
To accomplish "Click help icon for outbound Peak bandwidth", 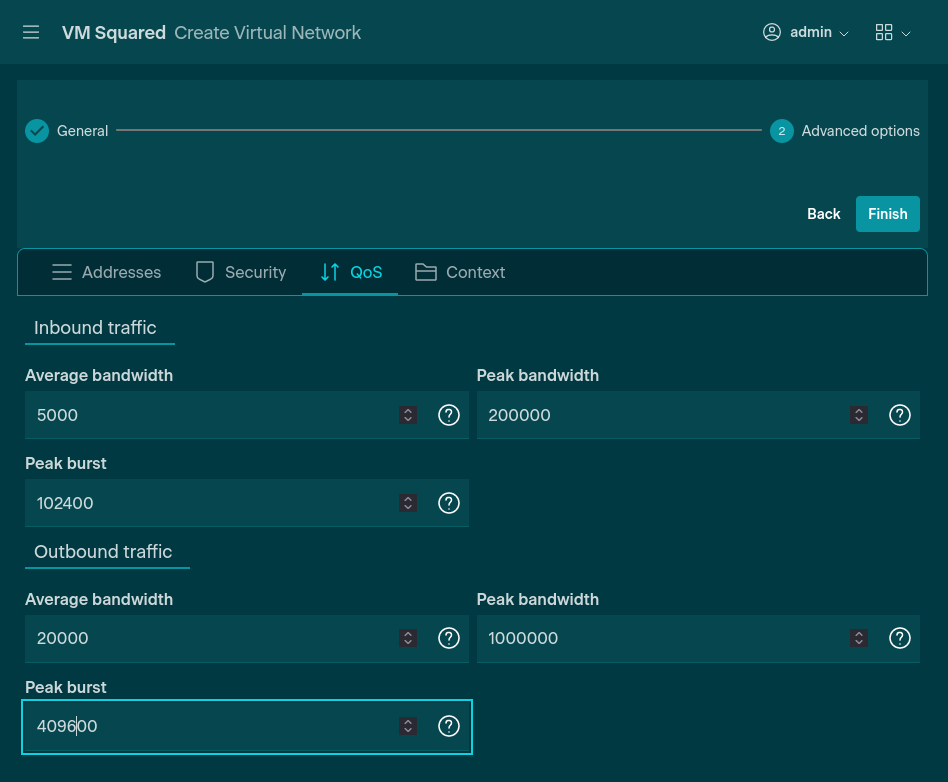I will tap(900, 638).
